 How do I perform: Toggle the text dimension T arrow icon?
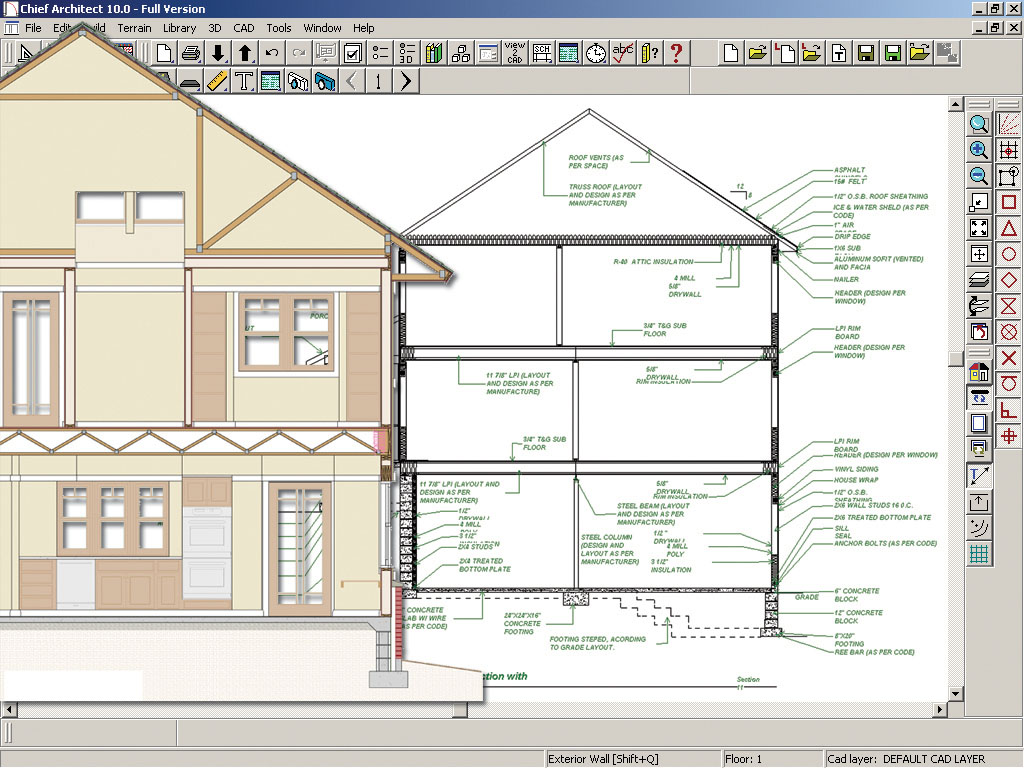pyautogui.click(x=978, y=476)
